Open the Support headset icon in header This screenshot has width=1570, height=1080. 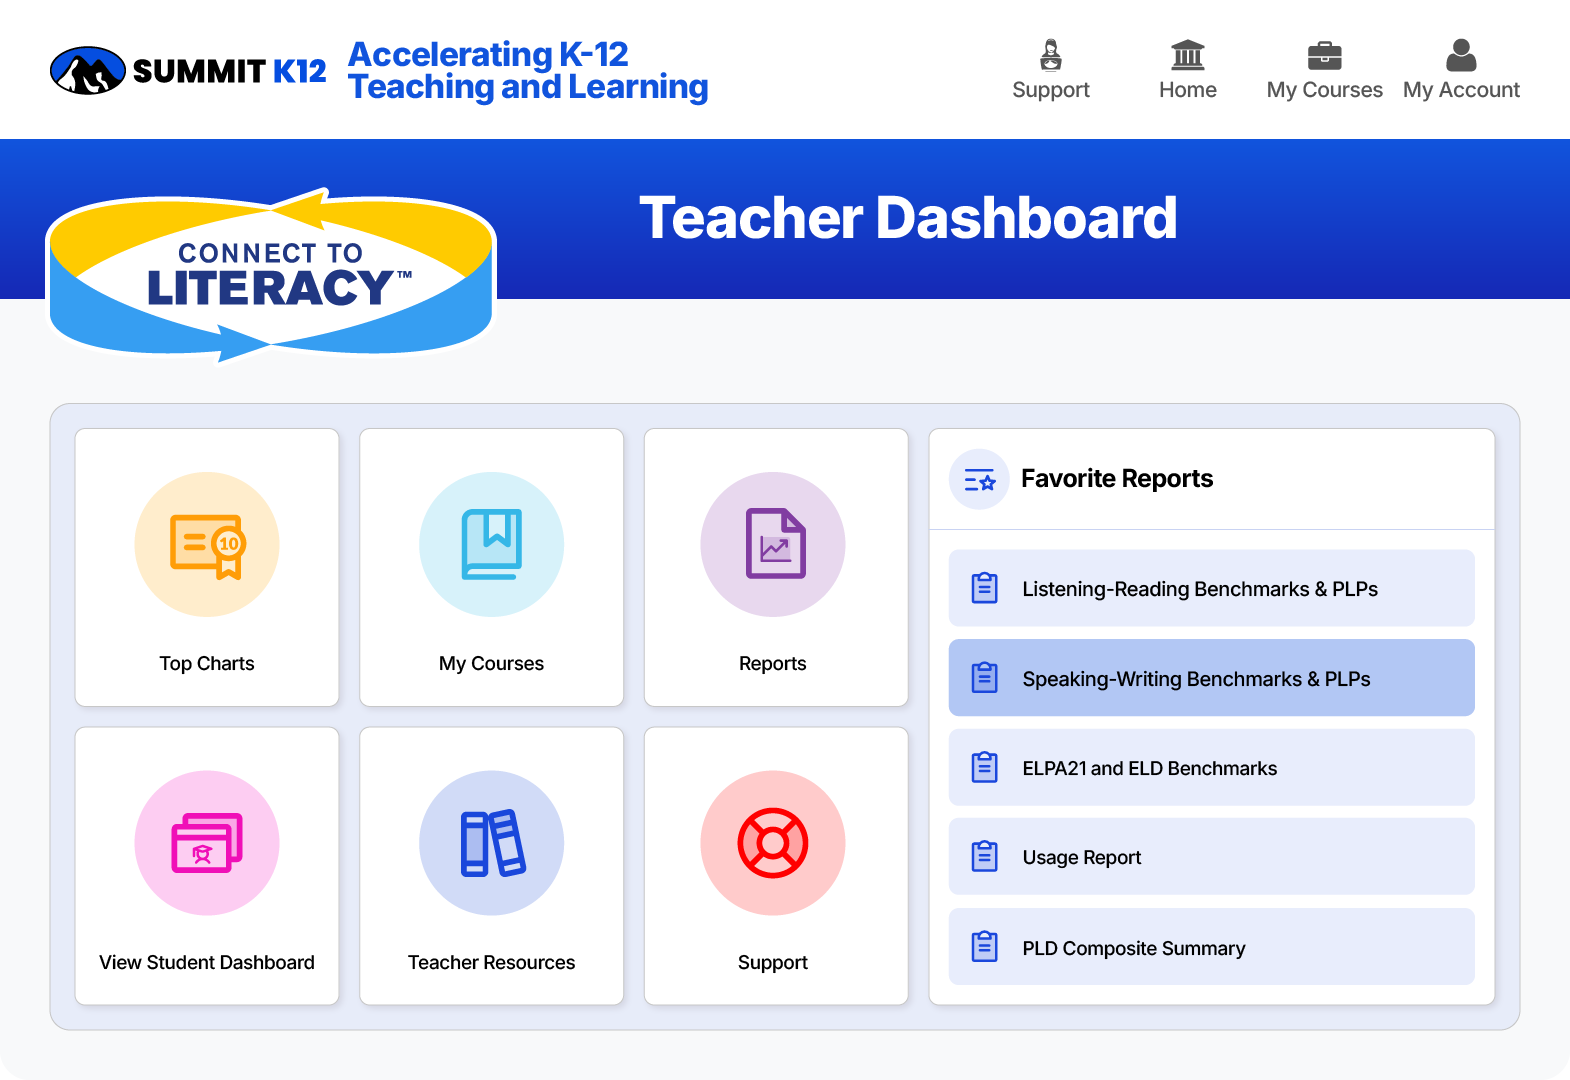(1051, 55)
